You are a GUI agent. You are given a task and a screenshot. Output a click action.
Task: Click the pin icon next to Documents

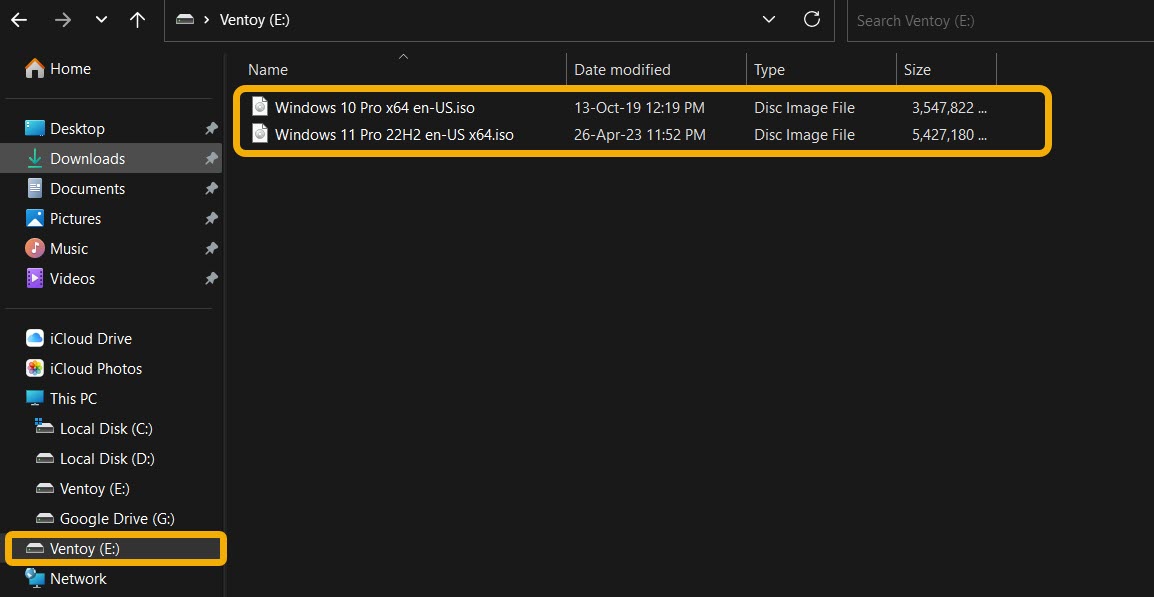[211, 188]
